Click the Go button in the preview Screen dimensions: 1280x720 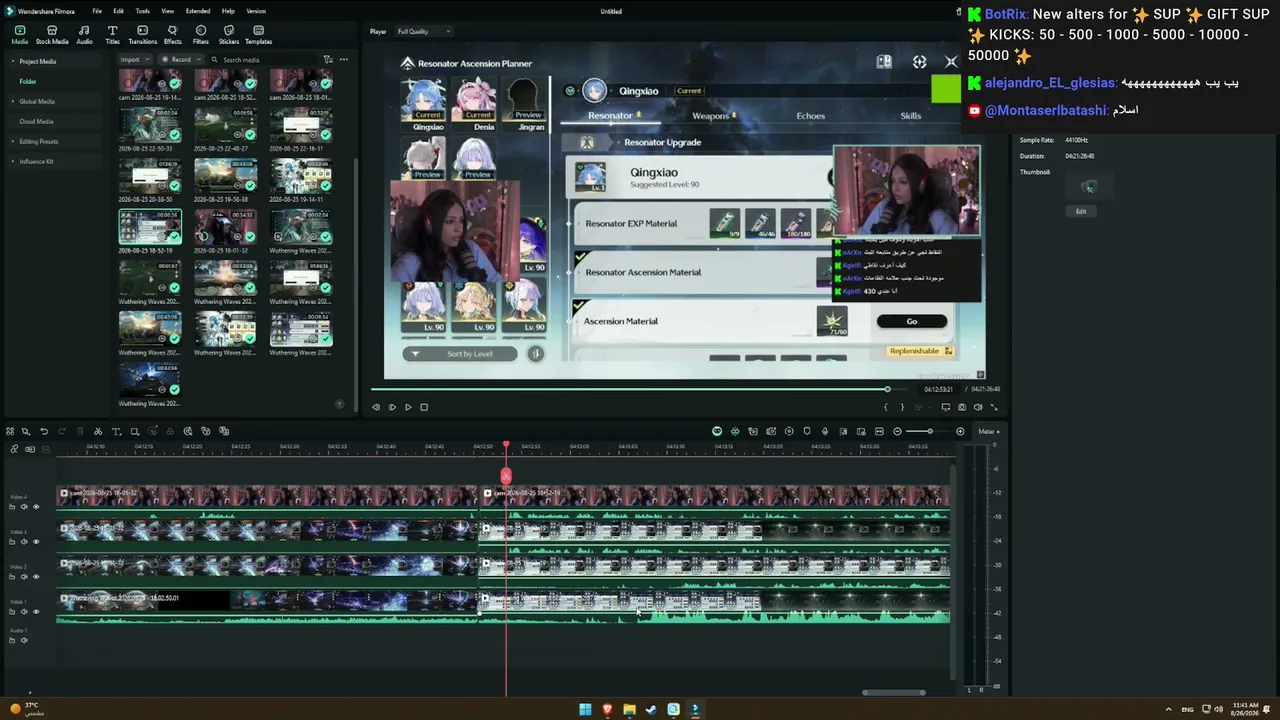912,321
